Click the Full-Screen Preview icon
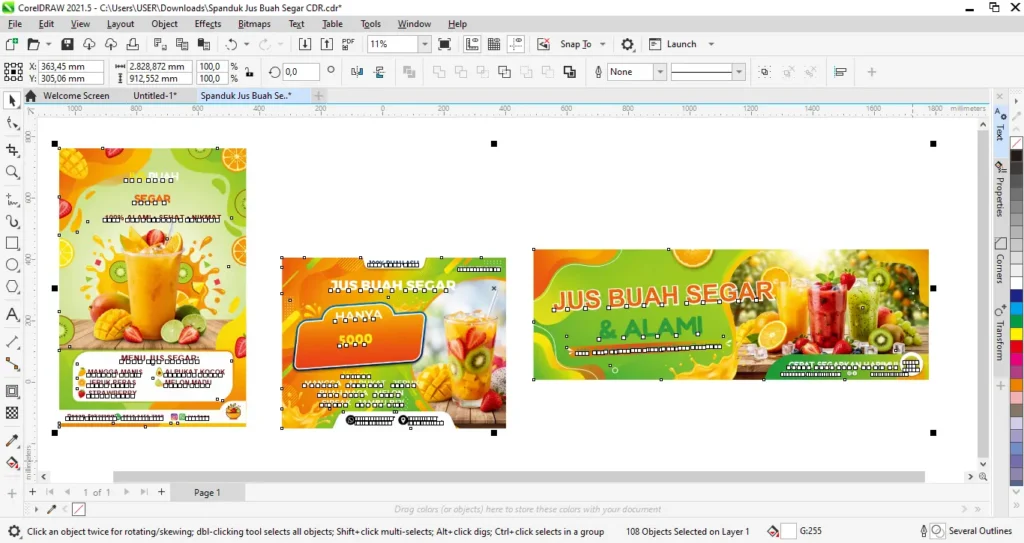Image resolution: width=1024 pixels, height=543 pixels. point(444,44)
